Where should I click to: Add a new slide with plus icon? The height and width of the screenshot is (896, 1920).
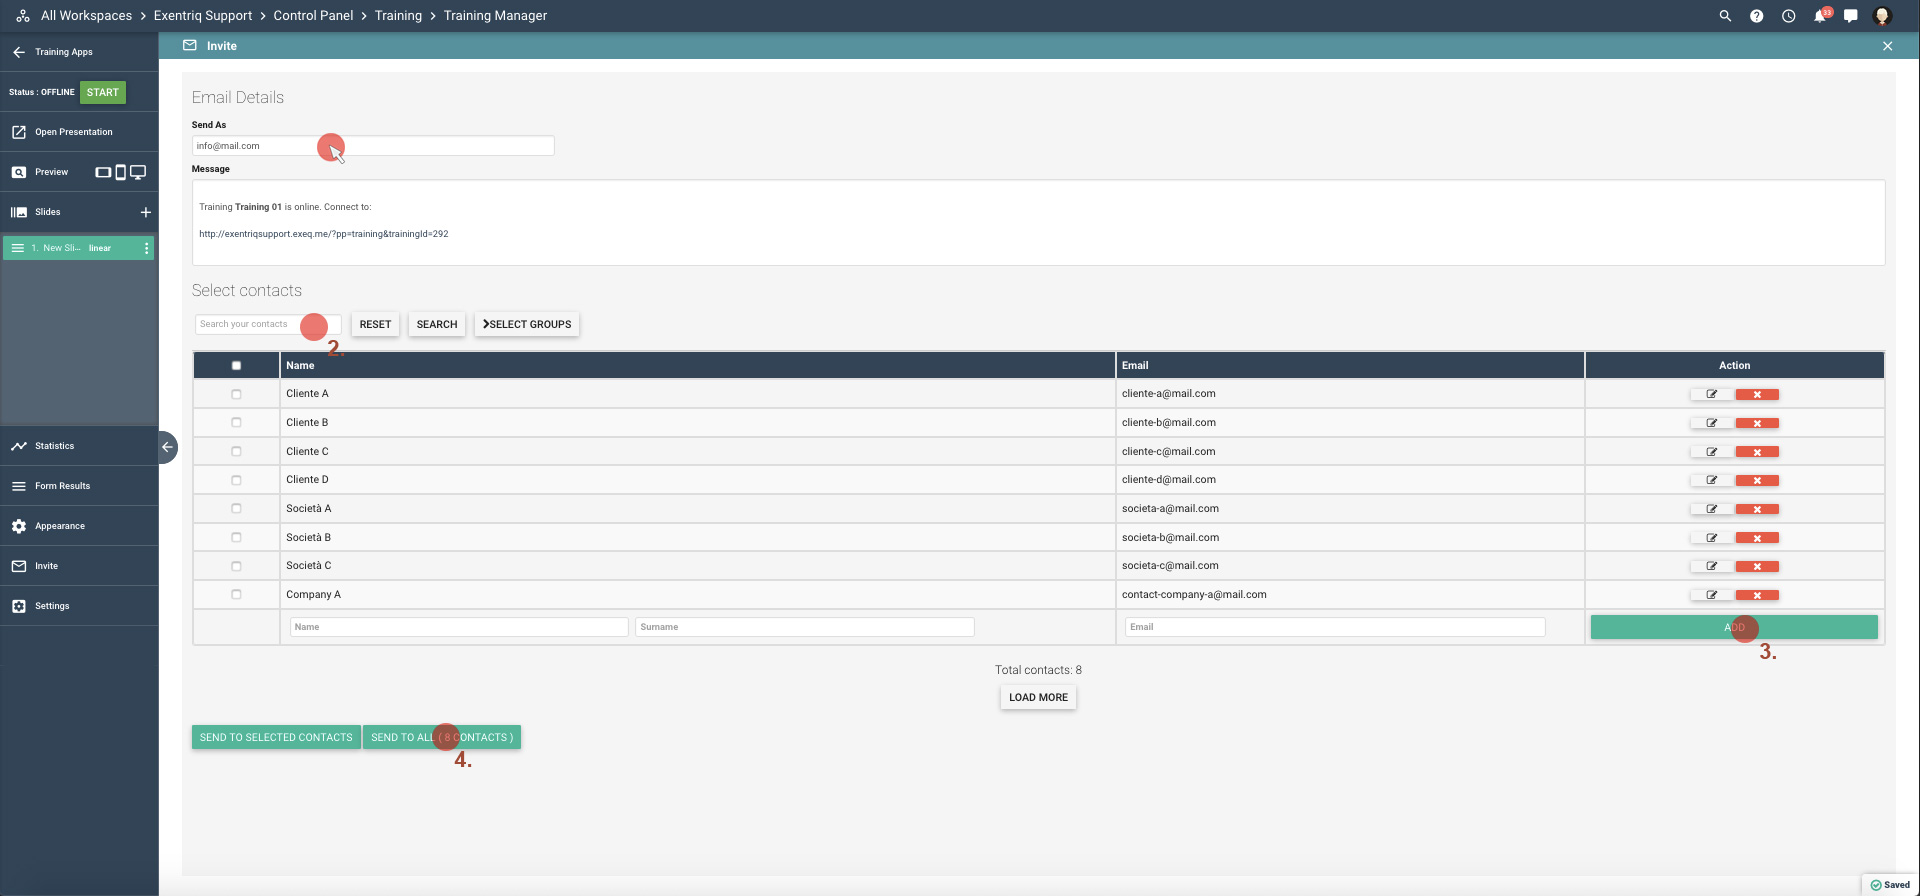pos(146,212)
